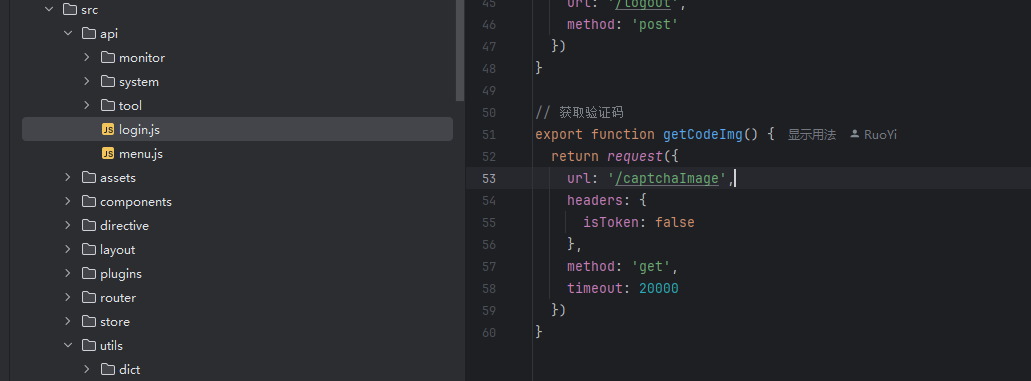Click line number 51 in gutter
The height and width of the screenshot is (381, 1031).
(489, 134)
